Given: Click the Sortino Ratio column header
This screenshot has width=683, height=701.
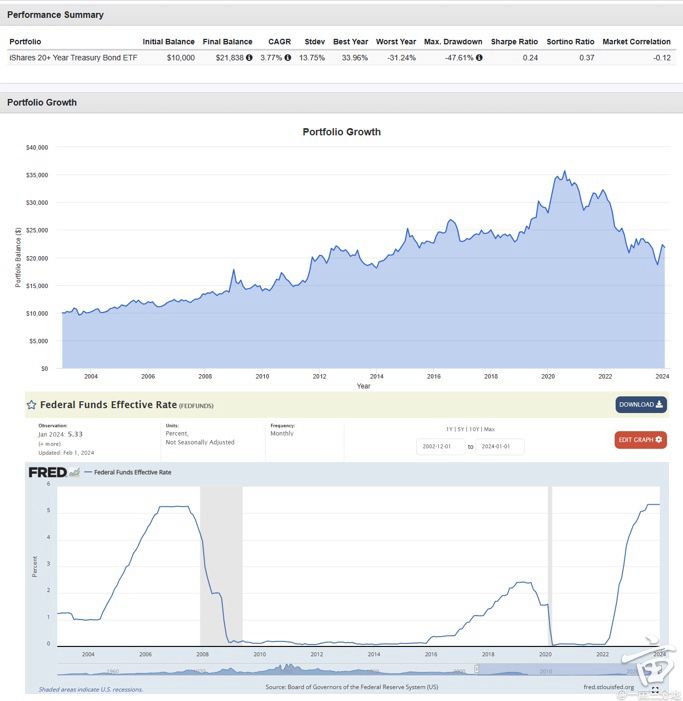Looking at the screenshot, I should point(570,42).
